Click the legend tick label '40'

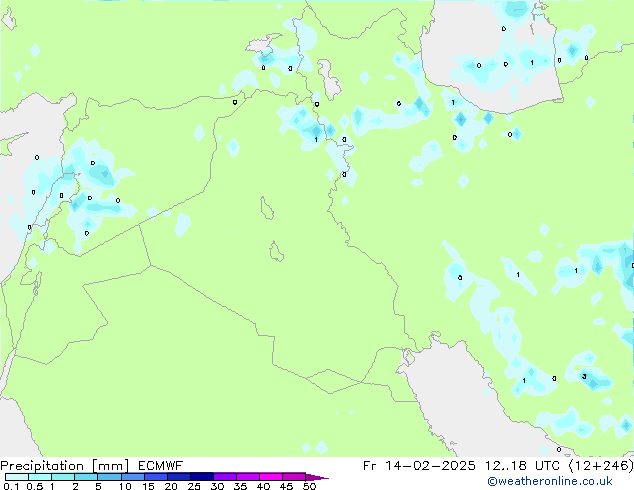coord(263,486)
